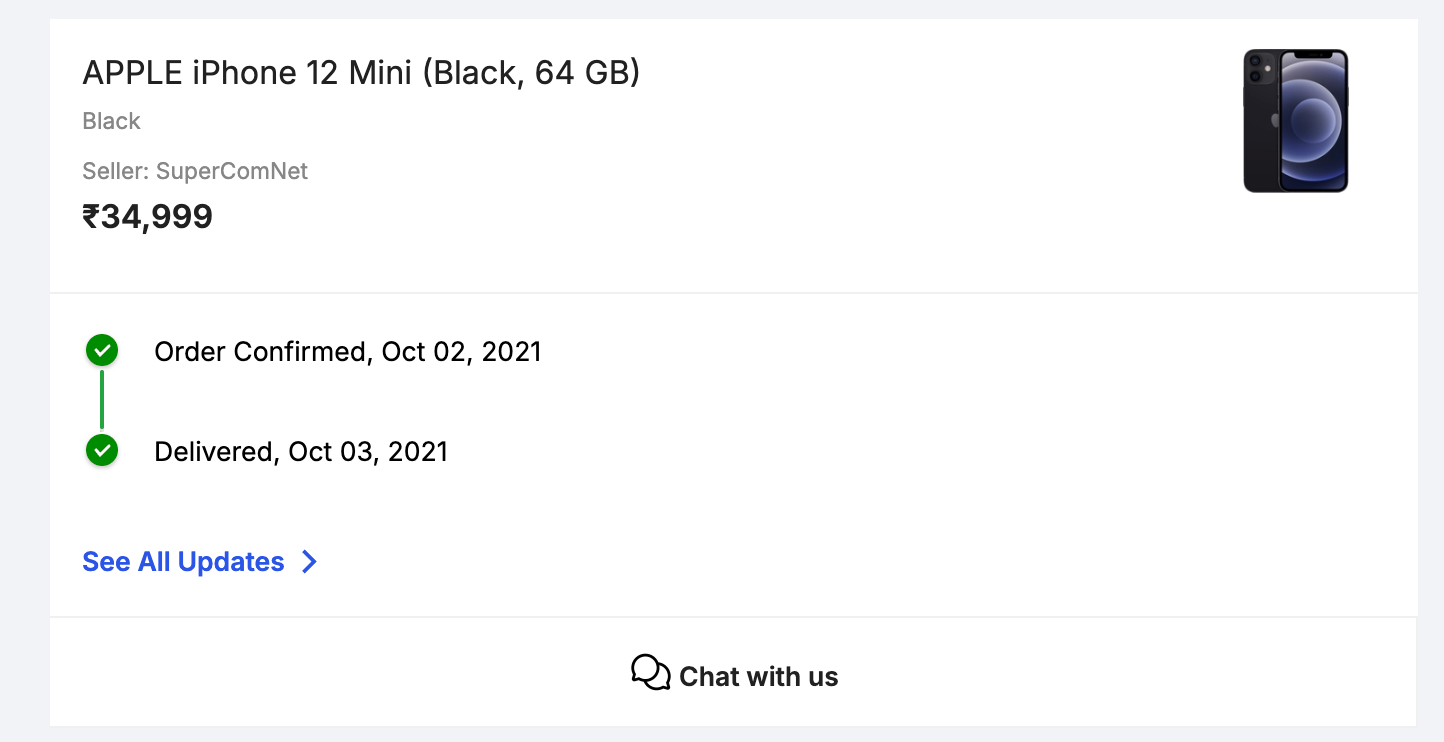Open the See All Updates link
The height and width of the screenshot is (742, 1444).
[183, 562]
